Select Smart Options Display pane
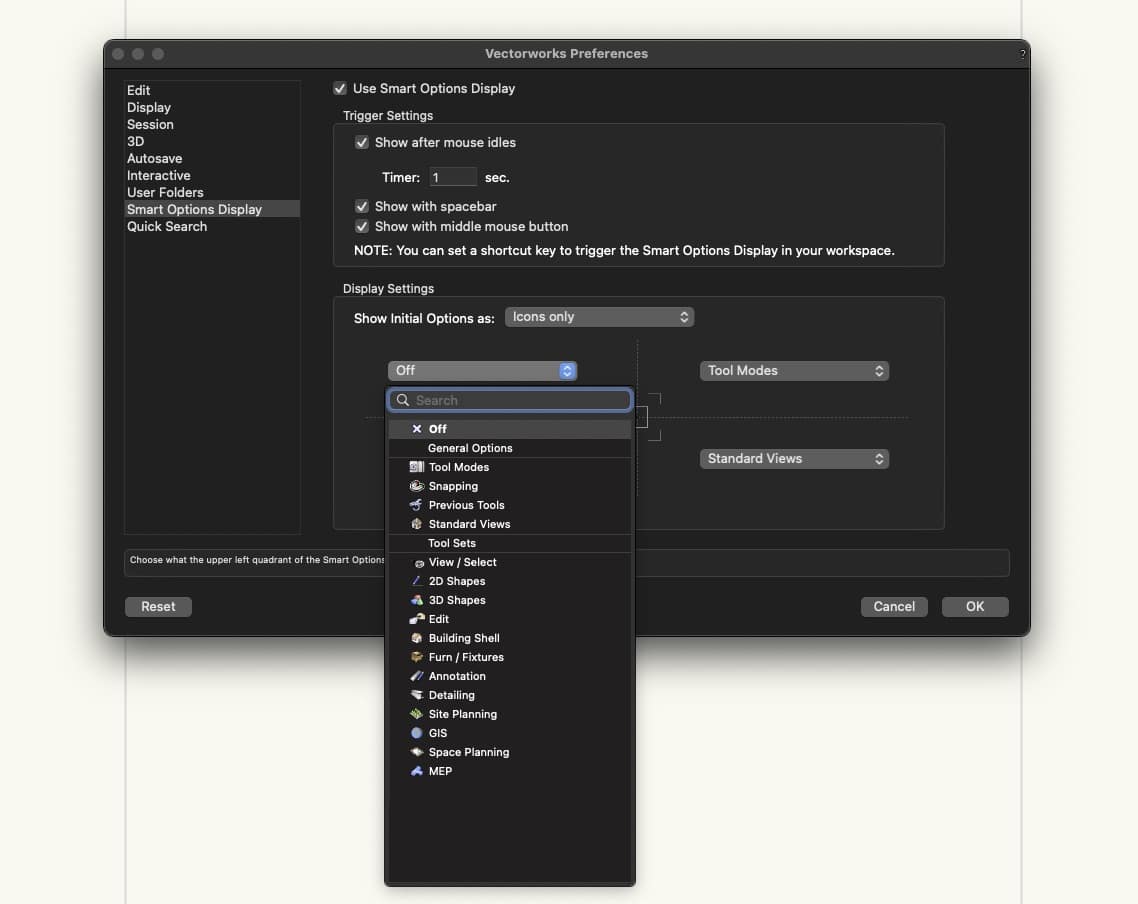Viewport: 1138px width, 904px height. point(212,209)
